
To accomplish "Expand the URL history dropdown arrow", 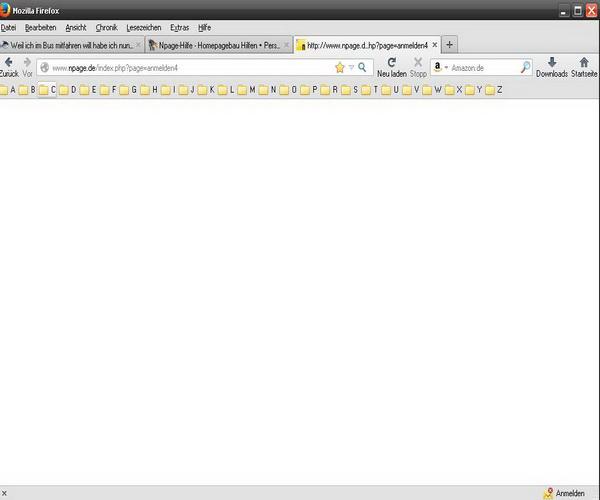I will (350, 67).
